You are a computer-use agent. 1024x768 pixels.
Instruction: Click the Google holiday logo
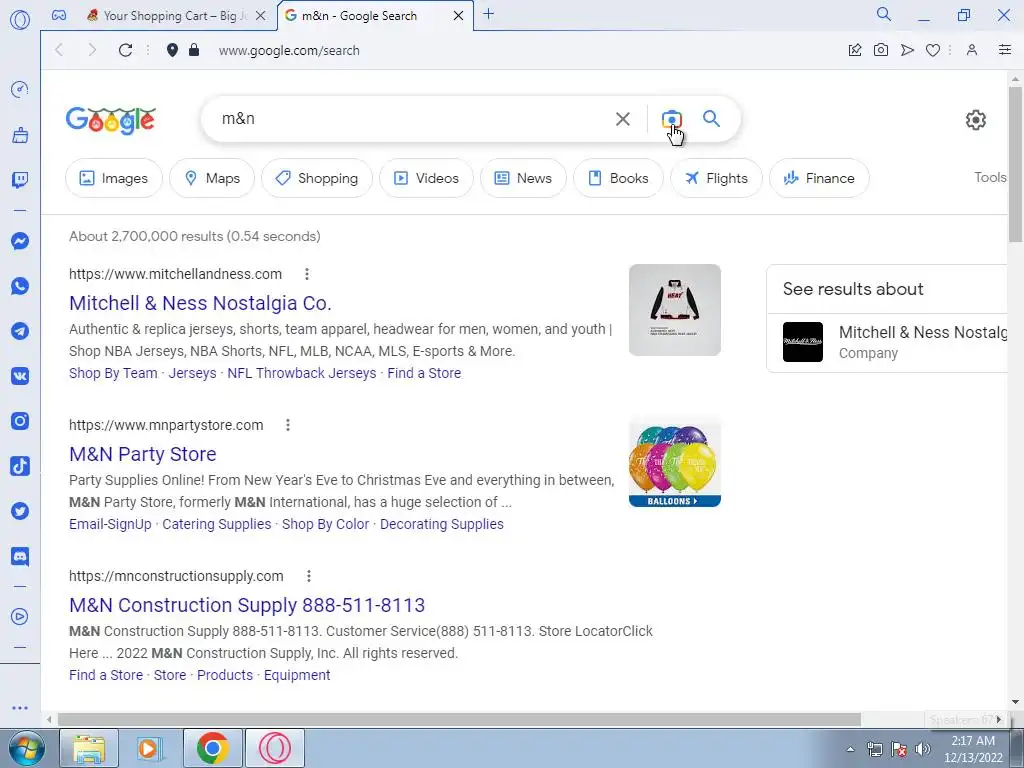(110, 120)
